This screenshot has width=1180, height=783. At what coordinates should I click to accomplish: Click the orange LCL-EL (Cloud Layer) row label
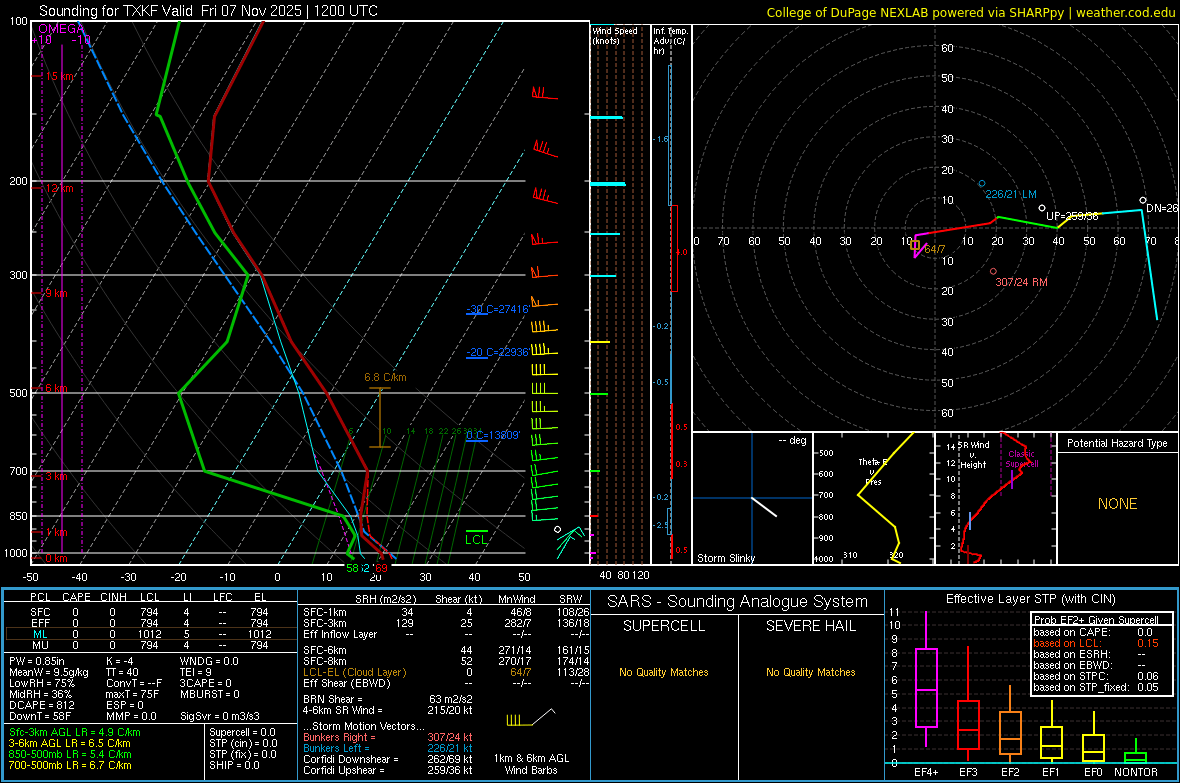354,672
